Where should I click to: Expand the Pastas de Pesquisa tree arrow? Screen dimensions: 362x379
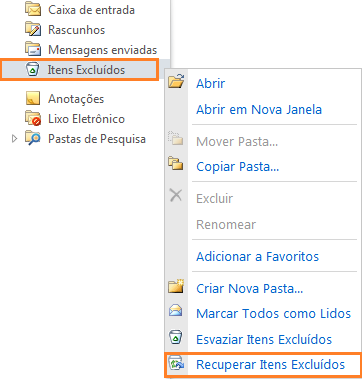[14, 139]
